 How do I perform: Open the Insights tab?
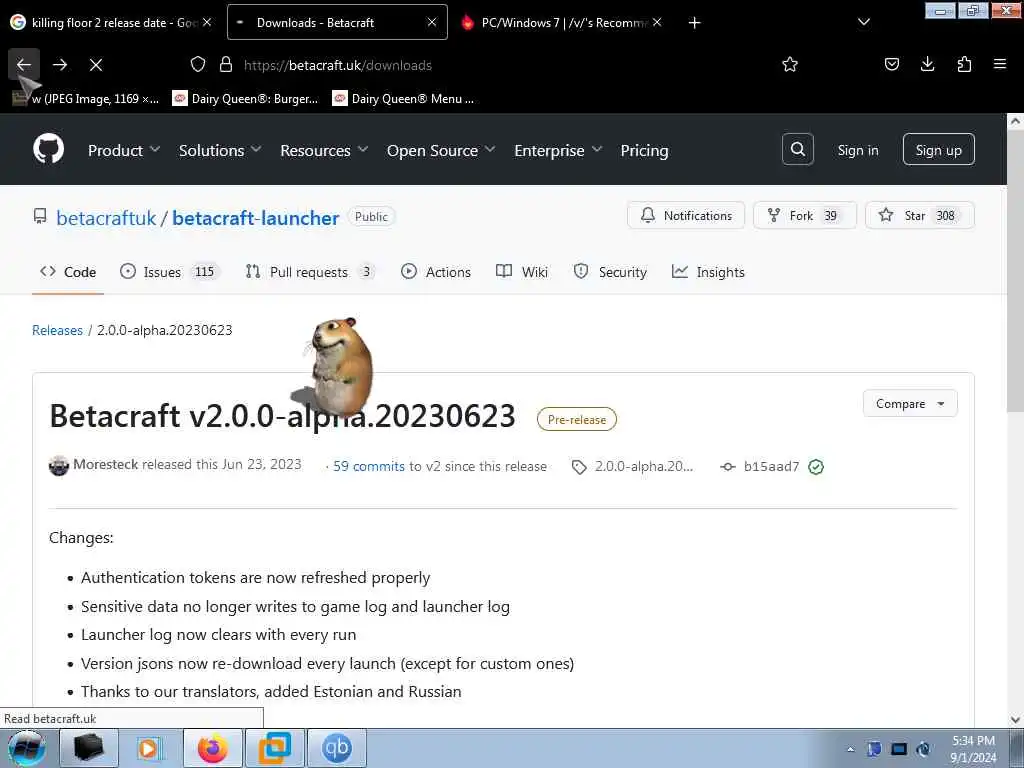(709, 272)
